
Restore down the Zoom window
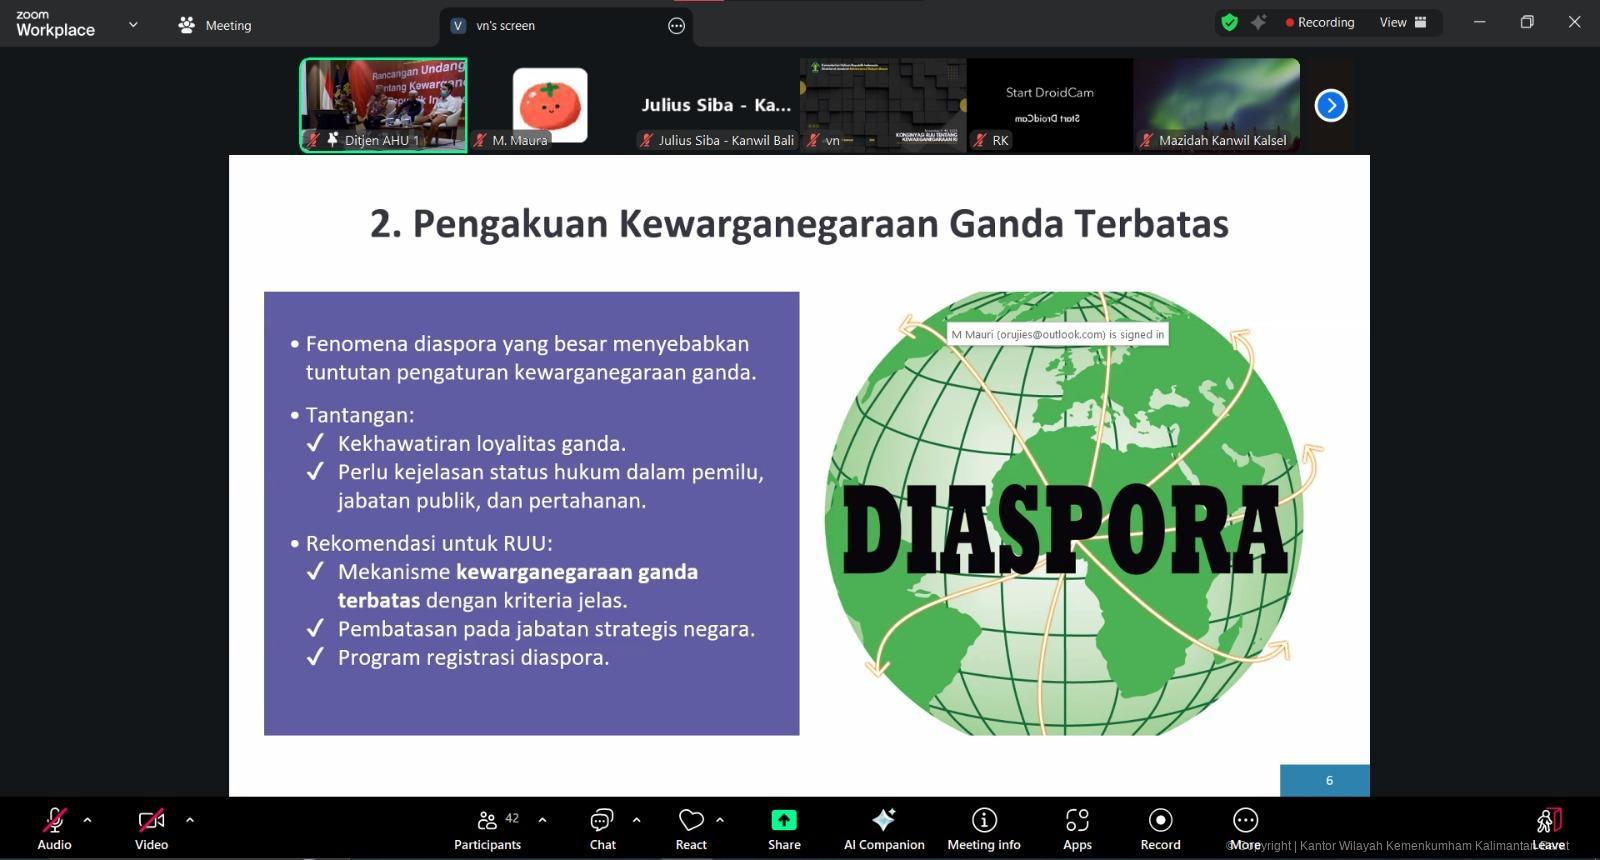point(1527,22)
